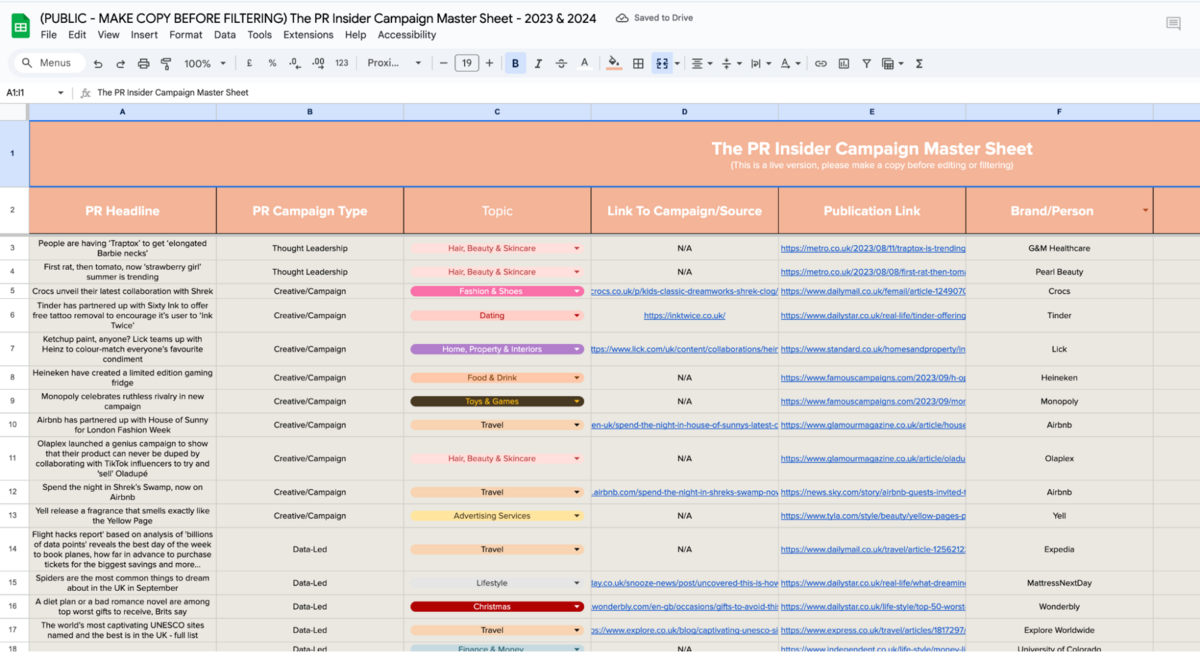Expand the Fashion & Shoes topic dropdown
Screen dimensions: 1200x652
point(577,292)
